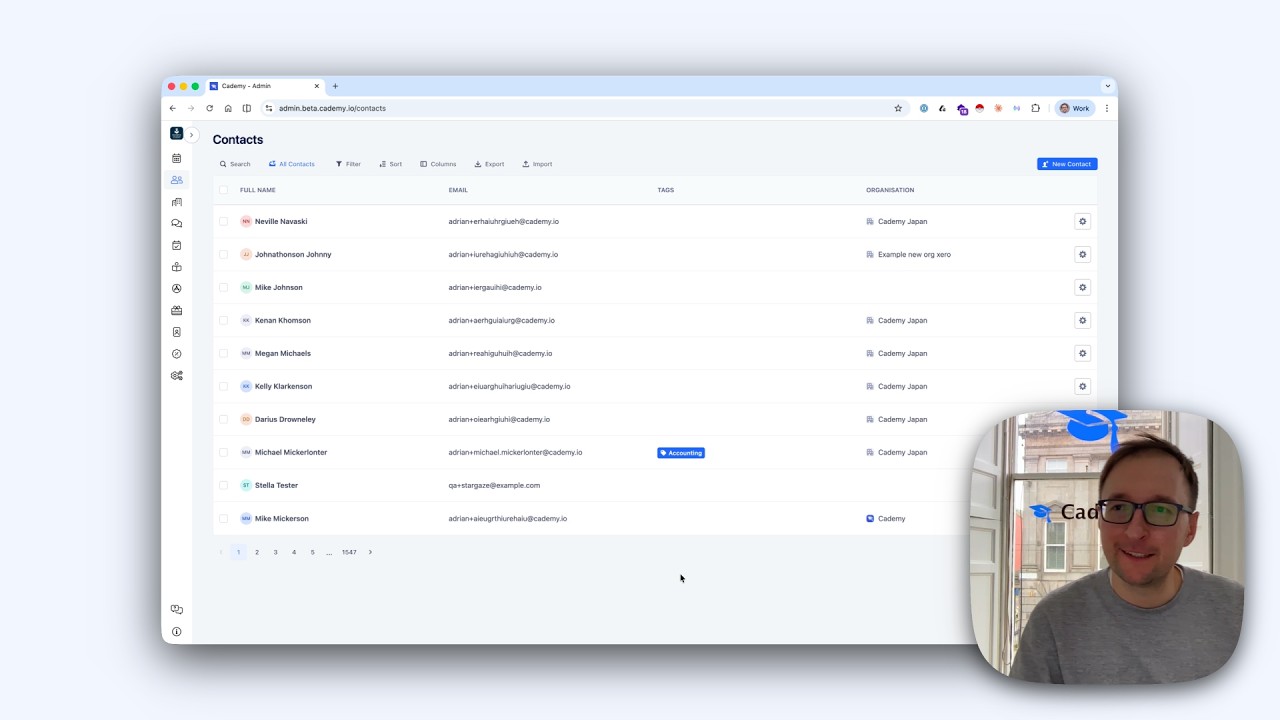Click the Cademy logo in sidebar
Screen dimensions: 1280x720
pos(177,133)
